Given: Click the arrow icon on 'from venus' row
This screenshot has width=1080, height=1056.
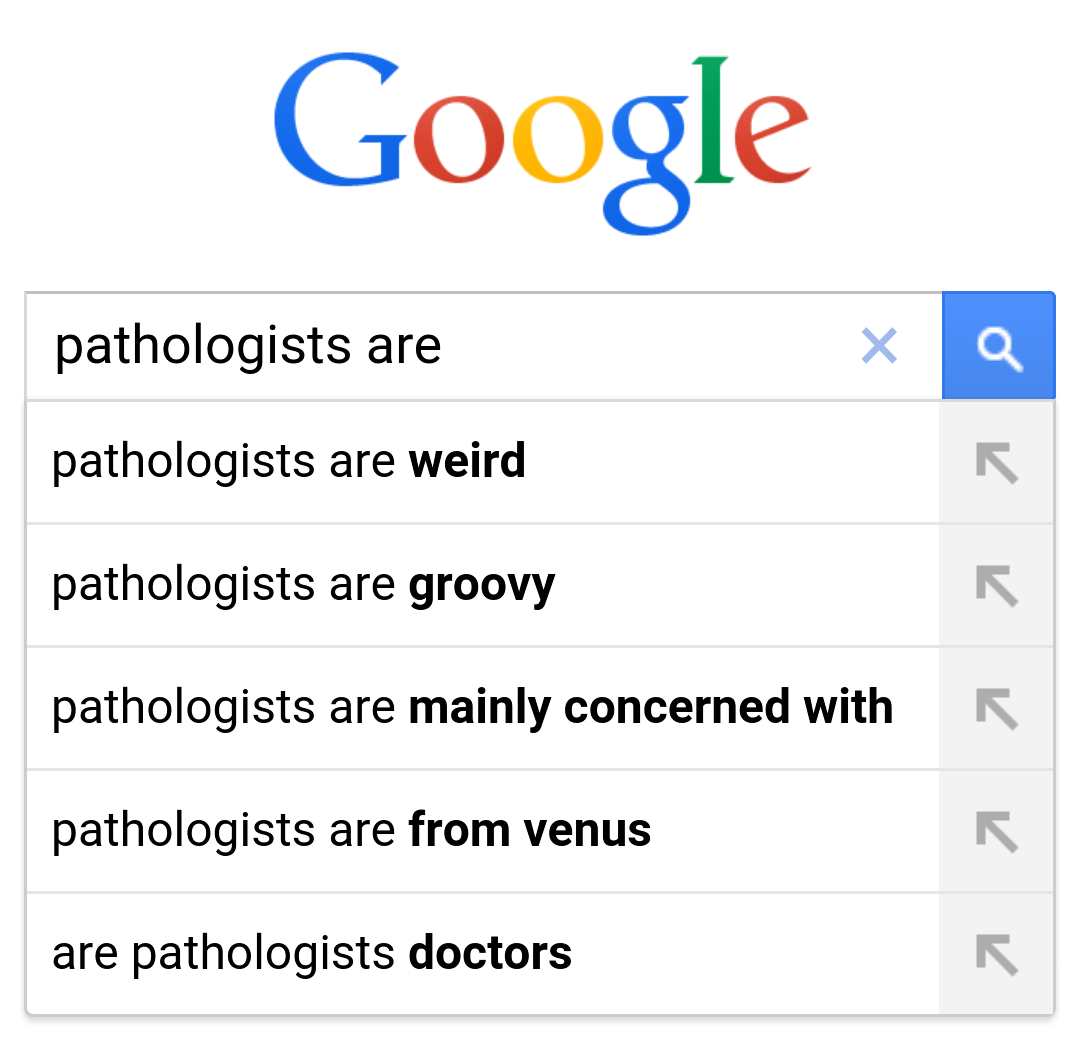Looking at the screenshot, I should coord(996,831).
